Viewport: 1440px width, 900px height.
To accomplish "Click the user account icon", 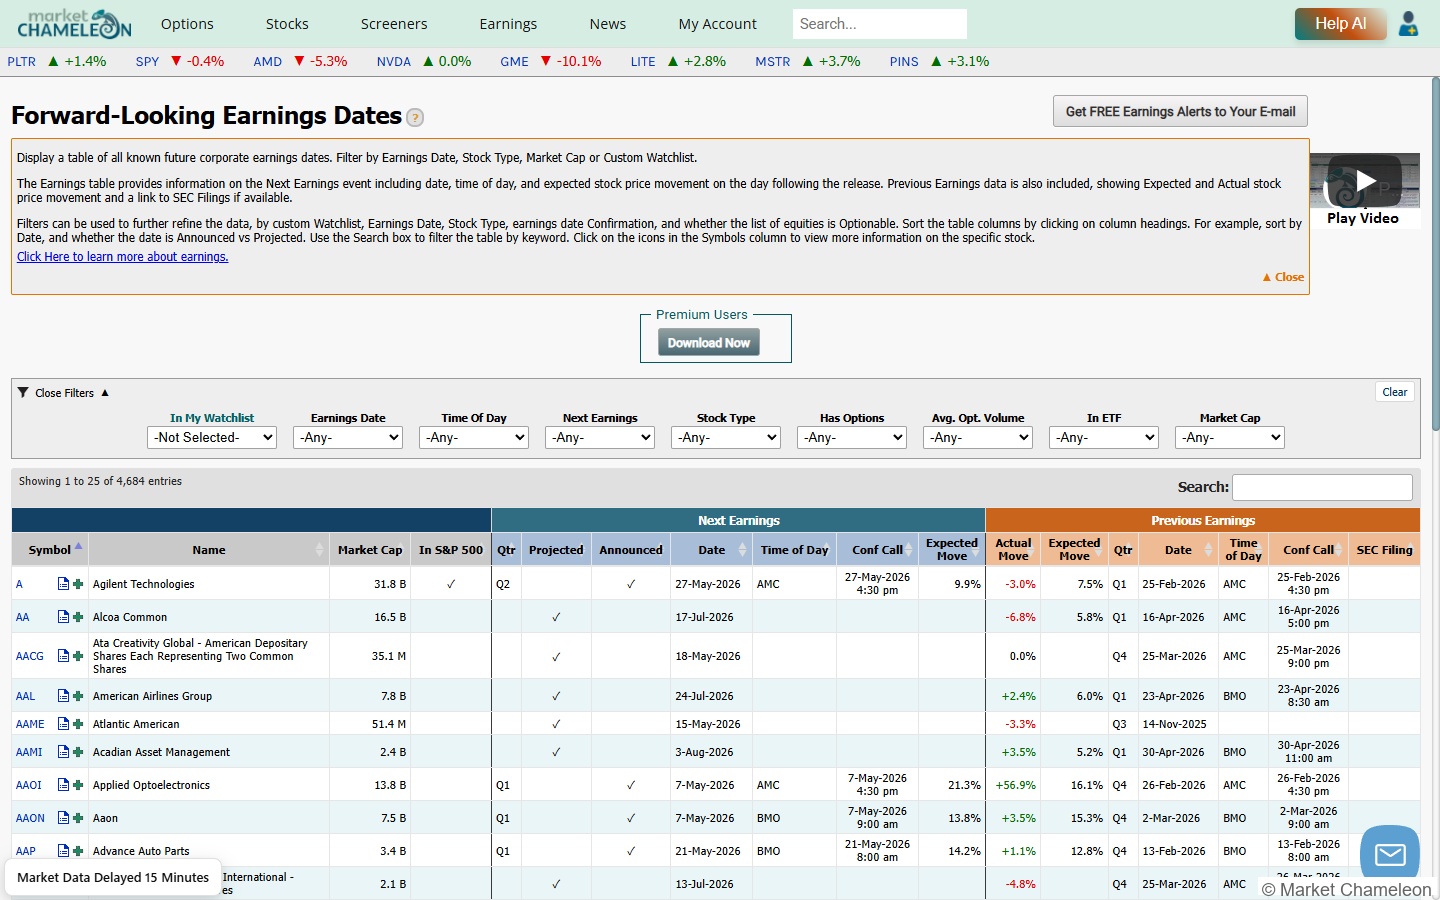I will [1409, 24].
